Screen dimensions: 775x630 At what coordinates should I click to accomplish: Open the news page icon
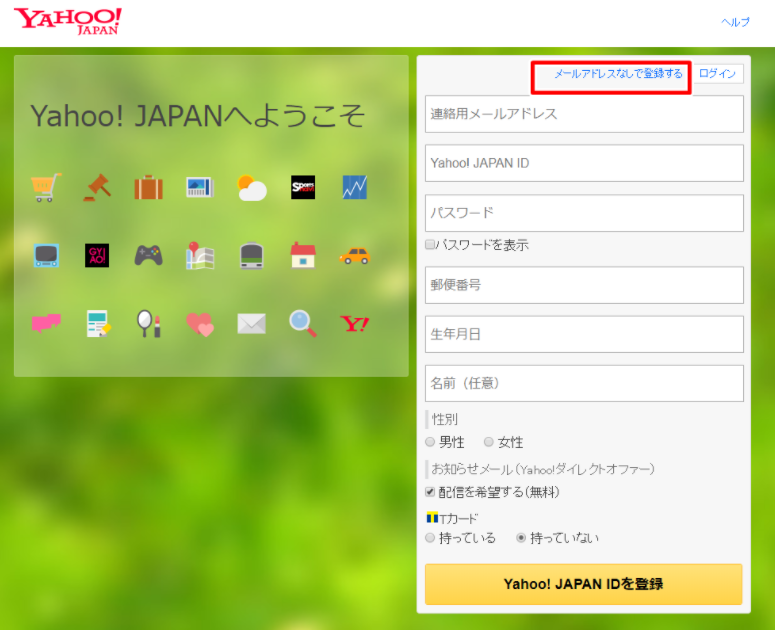tap(200, 187)
